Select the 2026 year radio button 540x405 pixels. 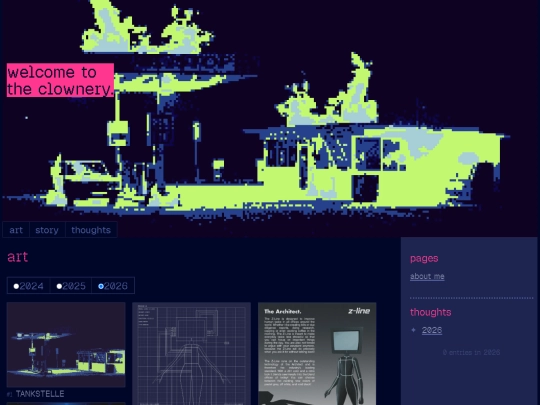(101, 286)
